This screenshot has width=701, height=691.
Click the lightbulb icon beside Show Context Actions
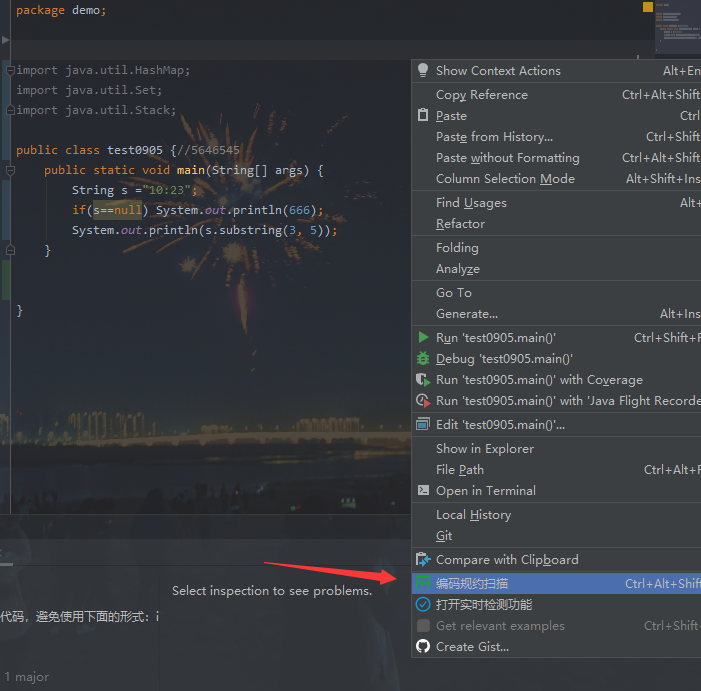[422, 71]
